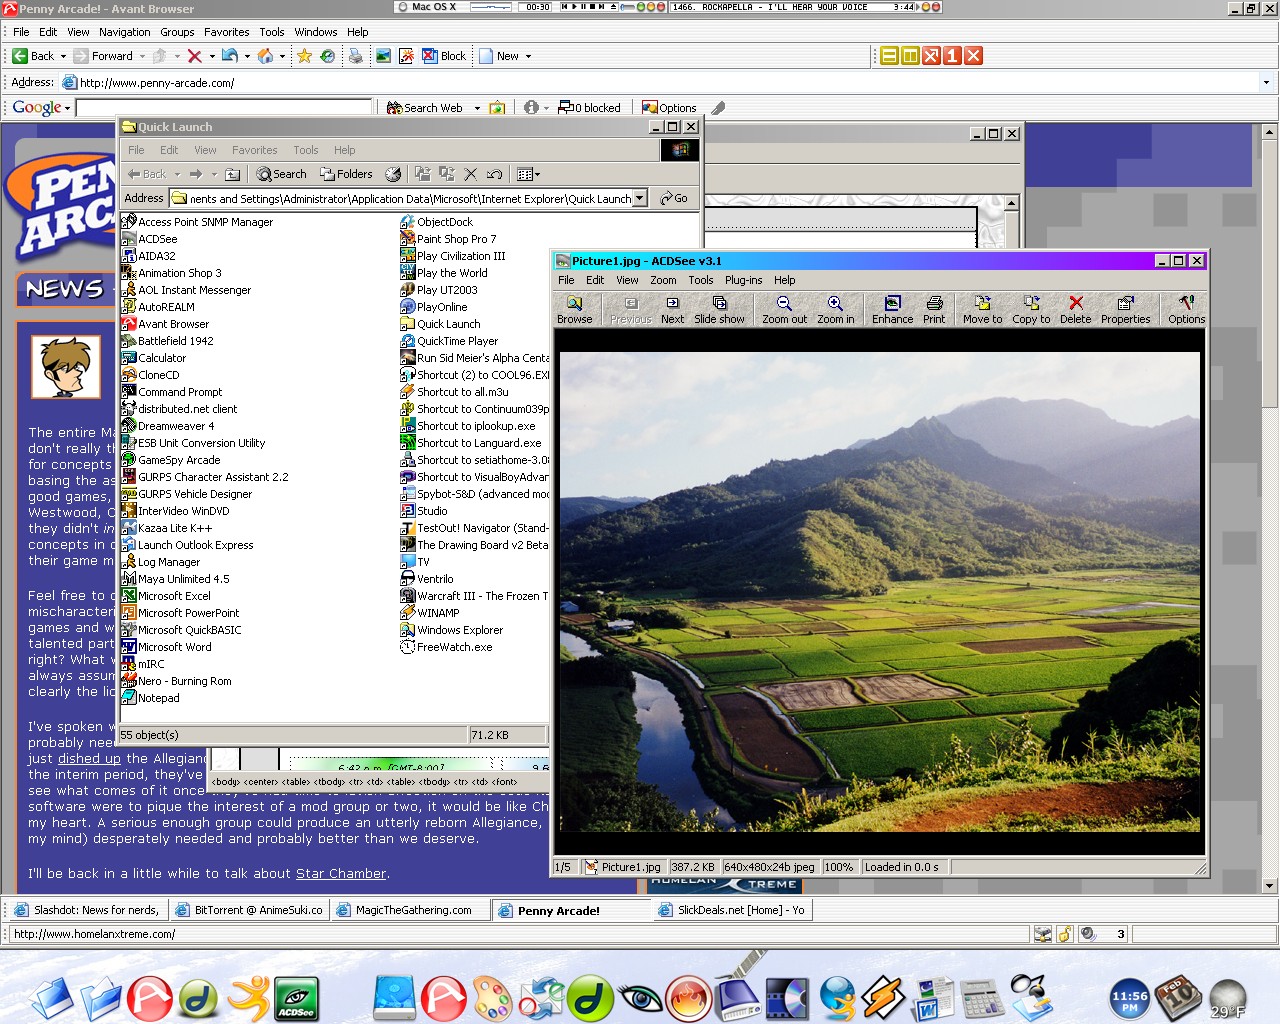Expand Avant Browser address bar dropdown
This screenshot has width=1280, height=1024.
click(x=1266, y=82)
